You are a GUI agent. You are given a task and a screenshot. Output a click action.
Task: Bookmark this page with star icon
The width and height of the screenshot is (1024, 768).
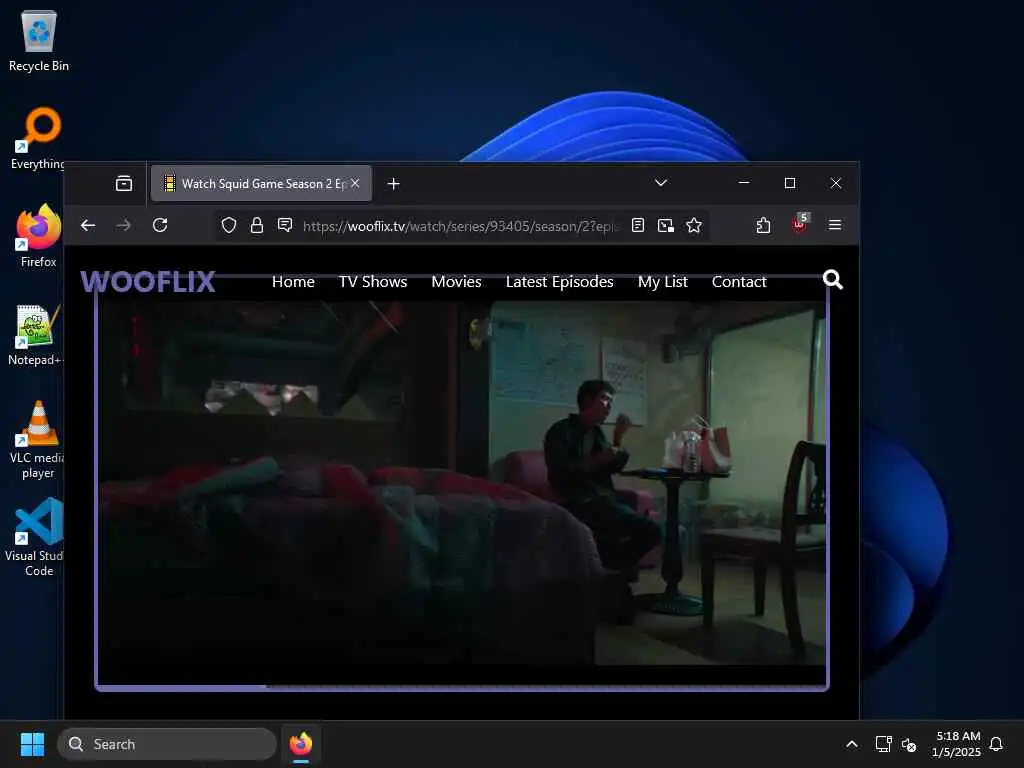(694, 225)
